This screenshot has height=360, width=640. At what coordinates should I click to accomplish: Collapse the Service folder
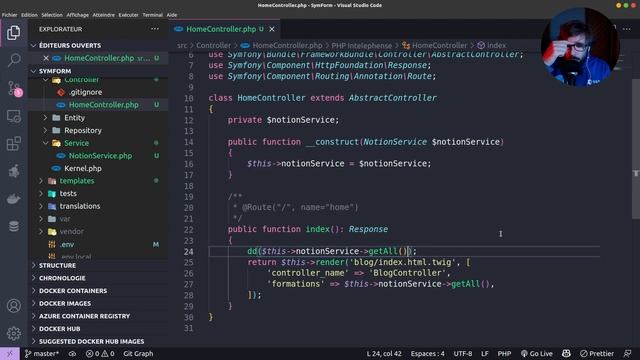76,143
